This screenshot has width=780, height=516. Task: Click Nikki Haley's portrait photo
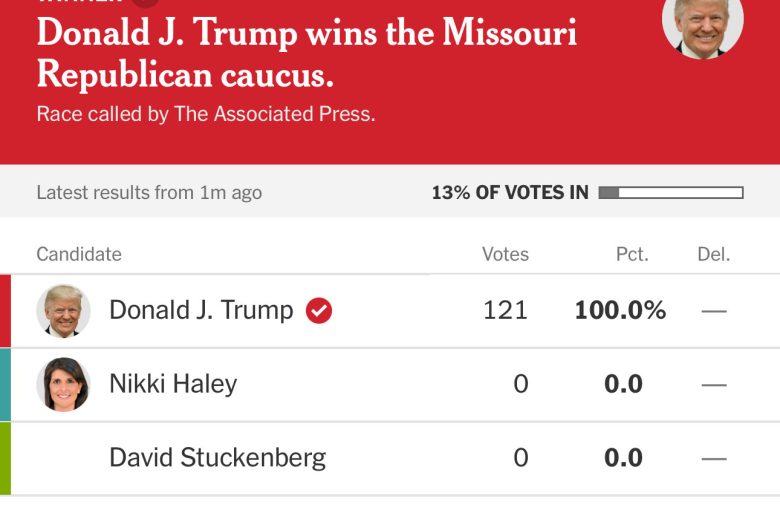(64, 385)
